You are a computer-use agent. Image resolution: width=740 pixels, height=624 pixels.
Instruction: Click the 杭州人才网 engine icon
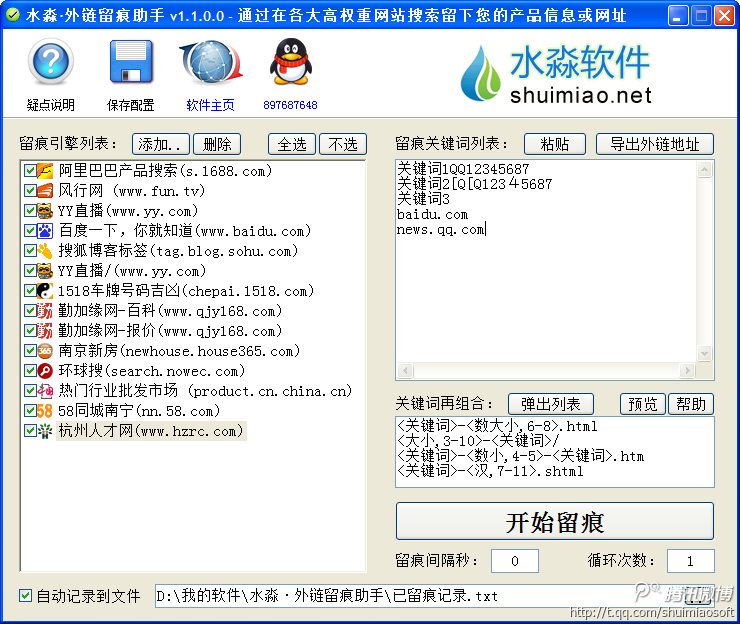pos(45,431)
